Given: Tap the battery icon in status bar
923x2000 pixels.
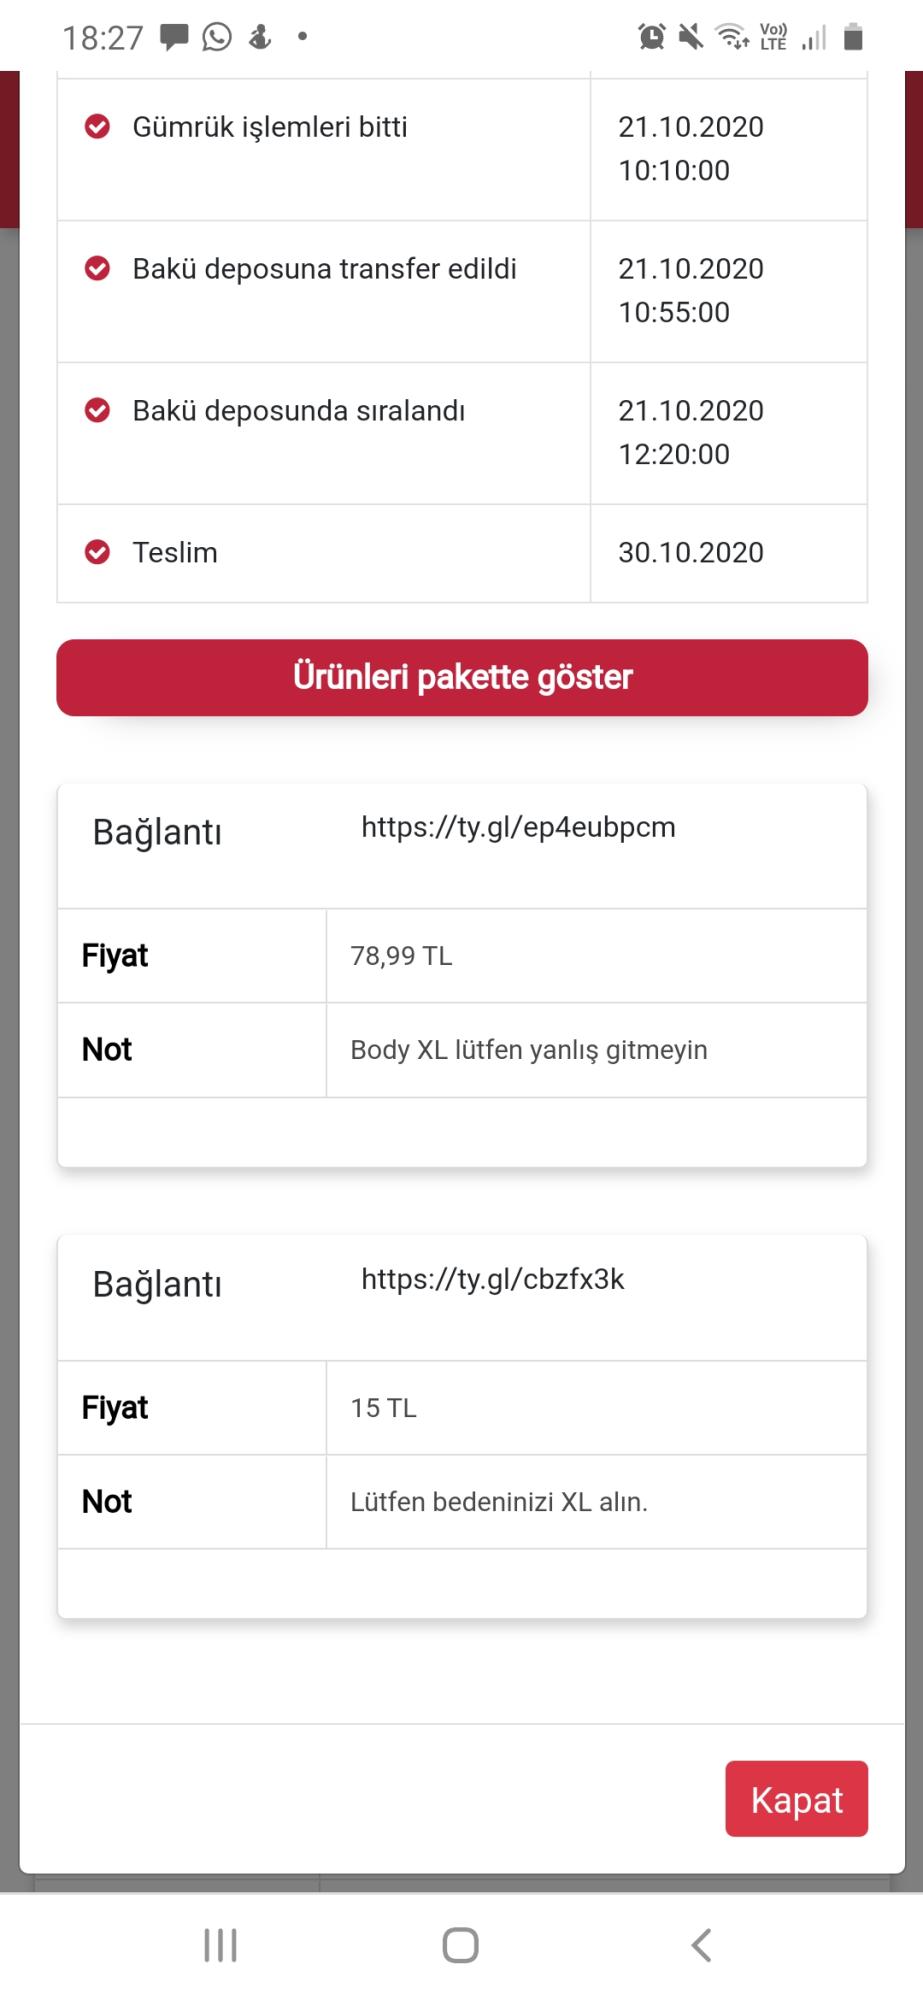Looking at the screenshot, I should point(853,38).
